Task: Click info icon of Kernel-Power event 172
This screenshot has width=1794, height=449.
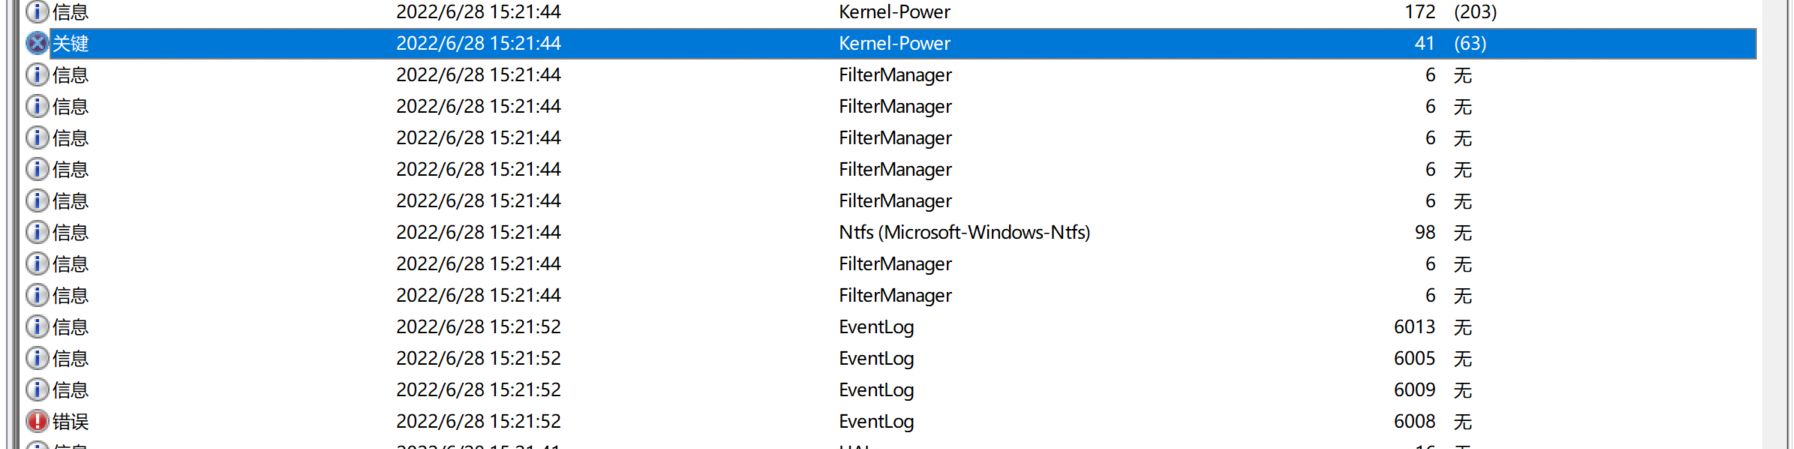Action: point(37,12)
